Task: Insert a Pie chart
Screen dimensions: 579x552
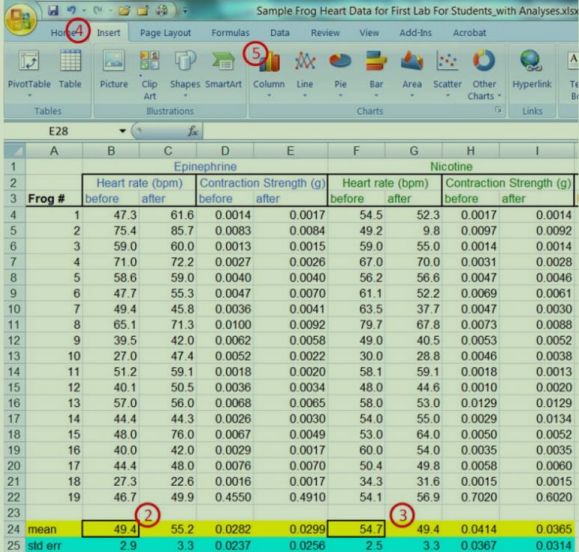Action: (x=340, y=74)
